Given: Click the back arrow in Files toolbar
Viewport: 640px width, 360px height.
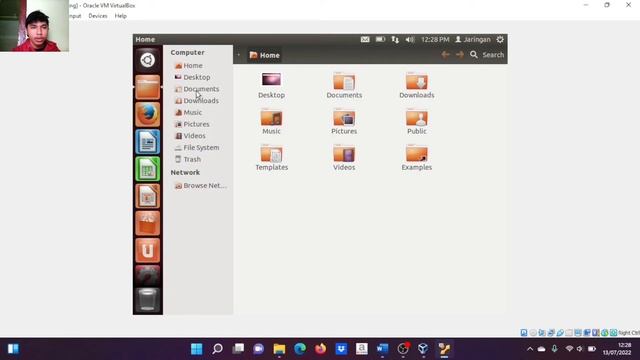Looking at the screenshot, I should coord(445,55).
